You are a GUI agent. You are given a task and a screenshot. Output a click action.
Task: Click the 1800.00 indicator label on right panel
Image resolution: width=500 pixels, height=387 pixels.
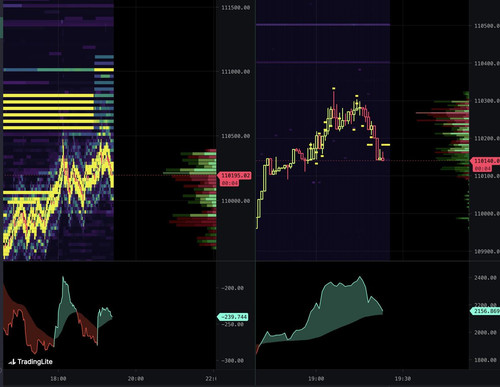click(485, 360)
